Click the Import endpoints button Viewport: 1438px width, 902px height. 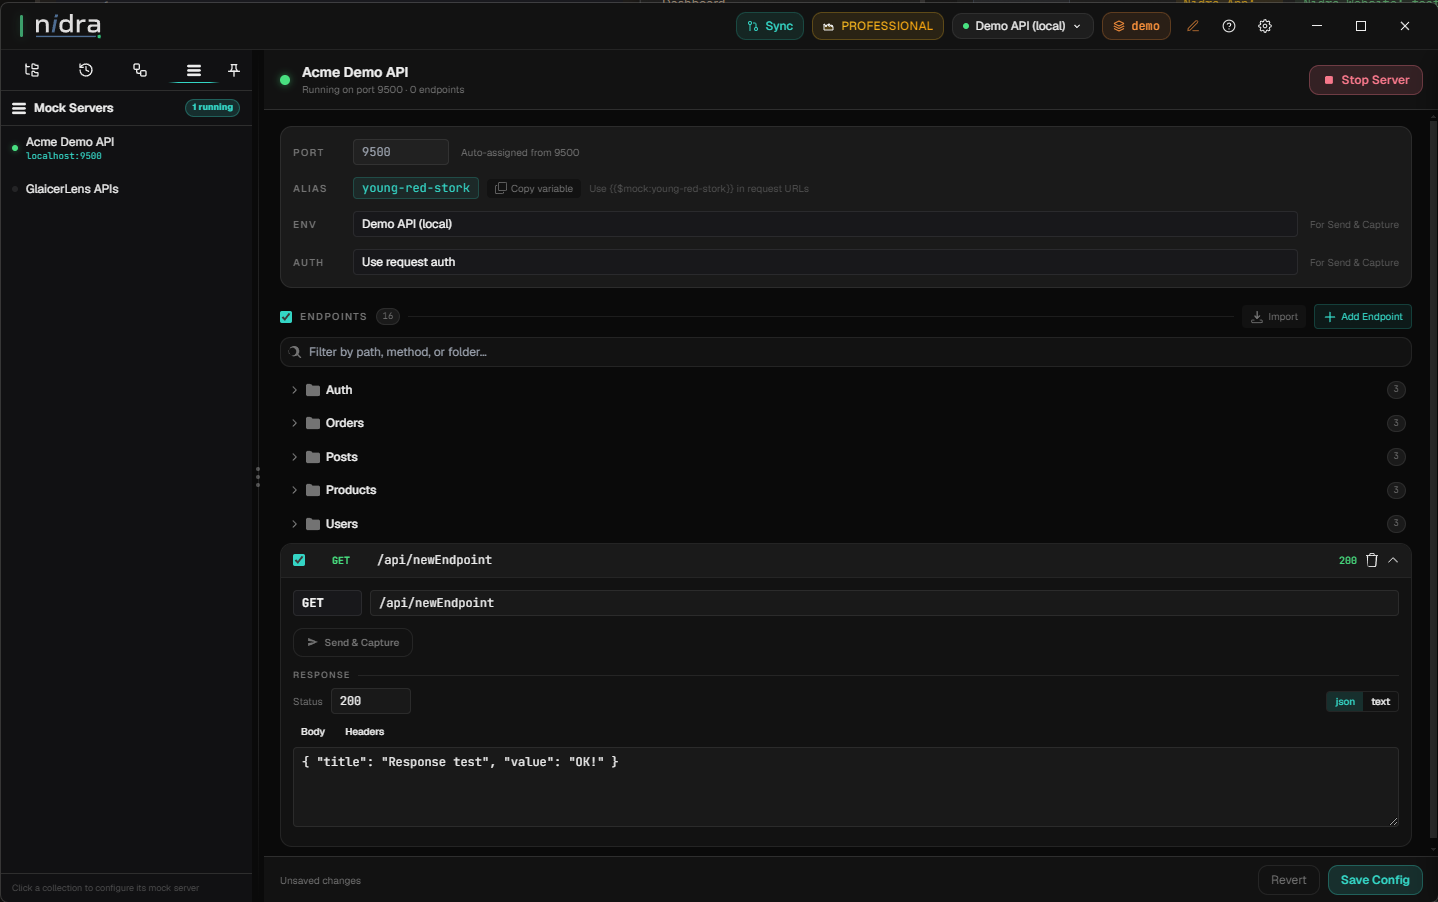click(x=1274, y=317)
